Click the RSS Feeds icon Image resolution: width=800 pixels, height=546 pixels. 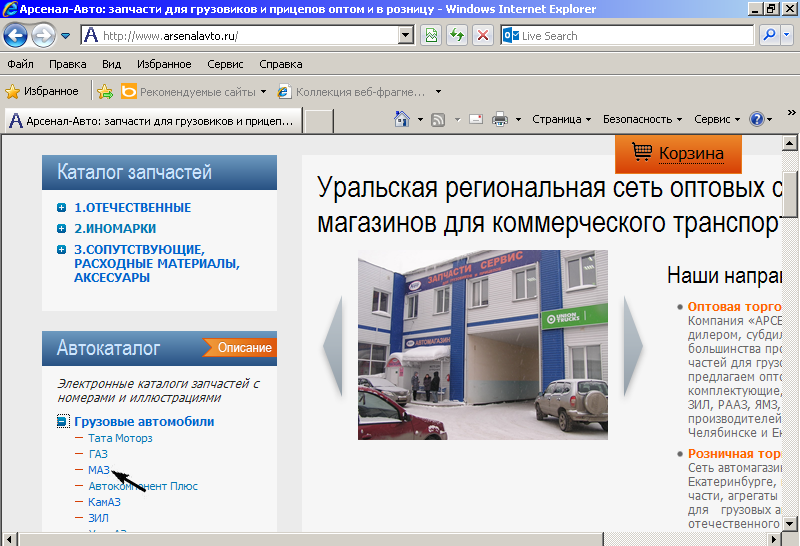pyautogui.click(x=438, y=119)
